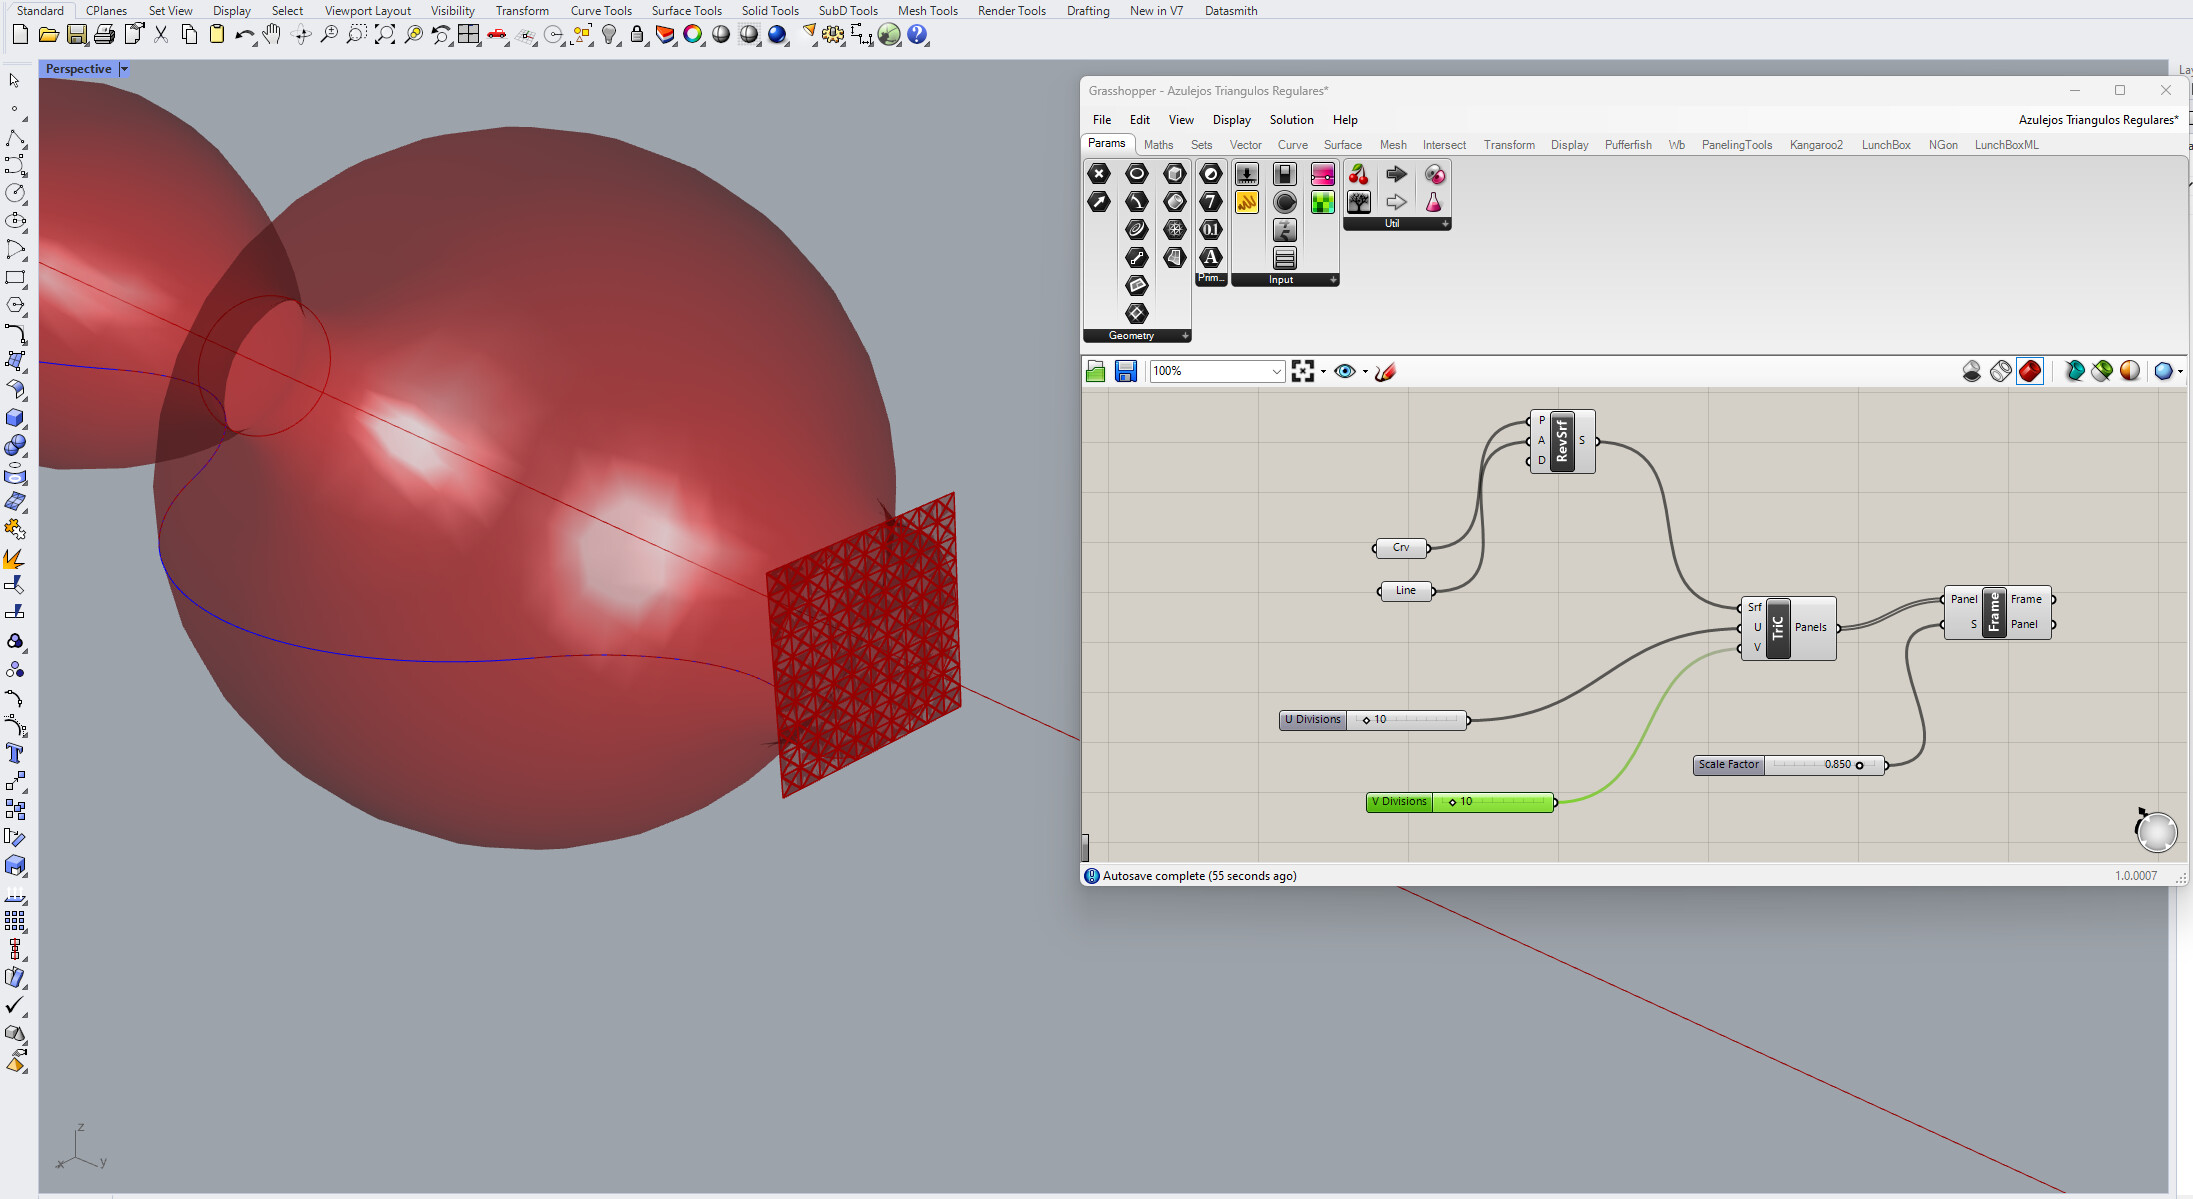The width and height of the screenshot is (2193, 1199).
Task: Click the Zoom Extents icon in Rhino's toolbar
Action: coord(384,34)
